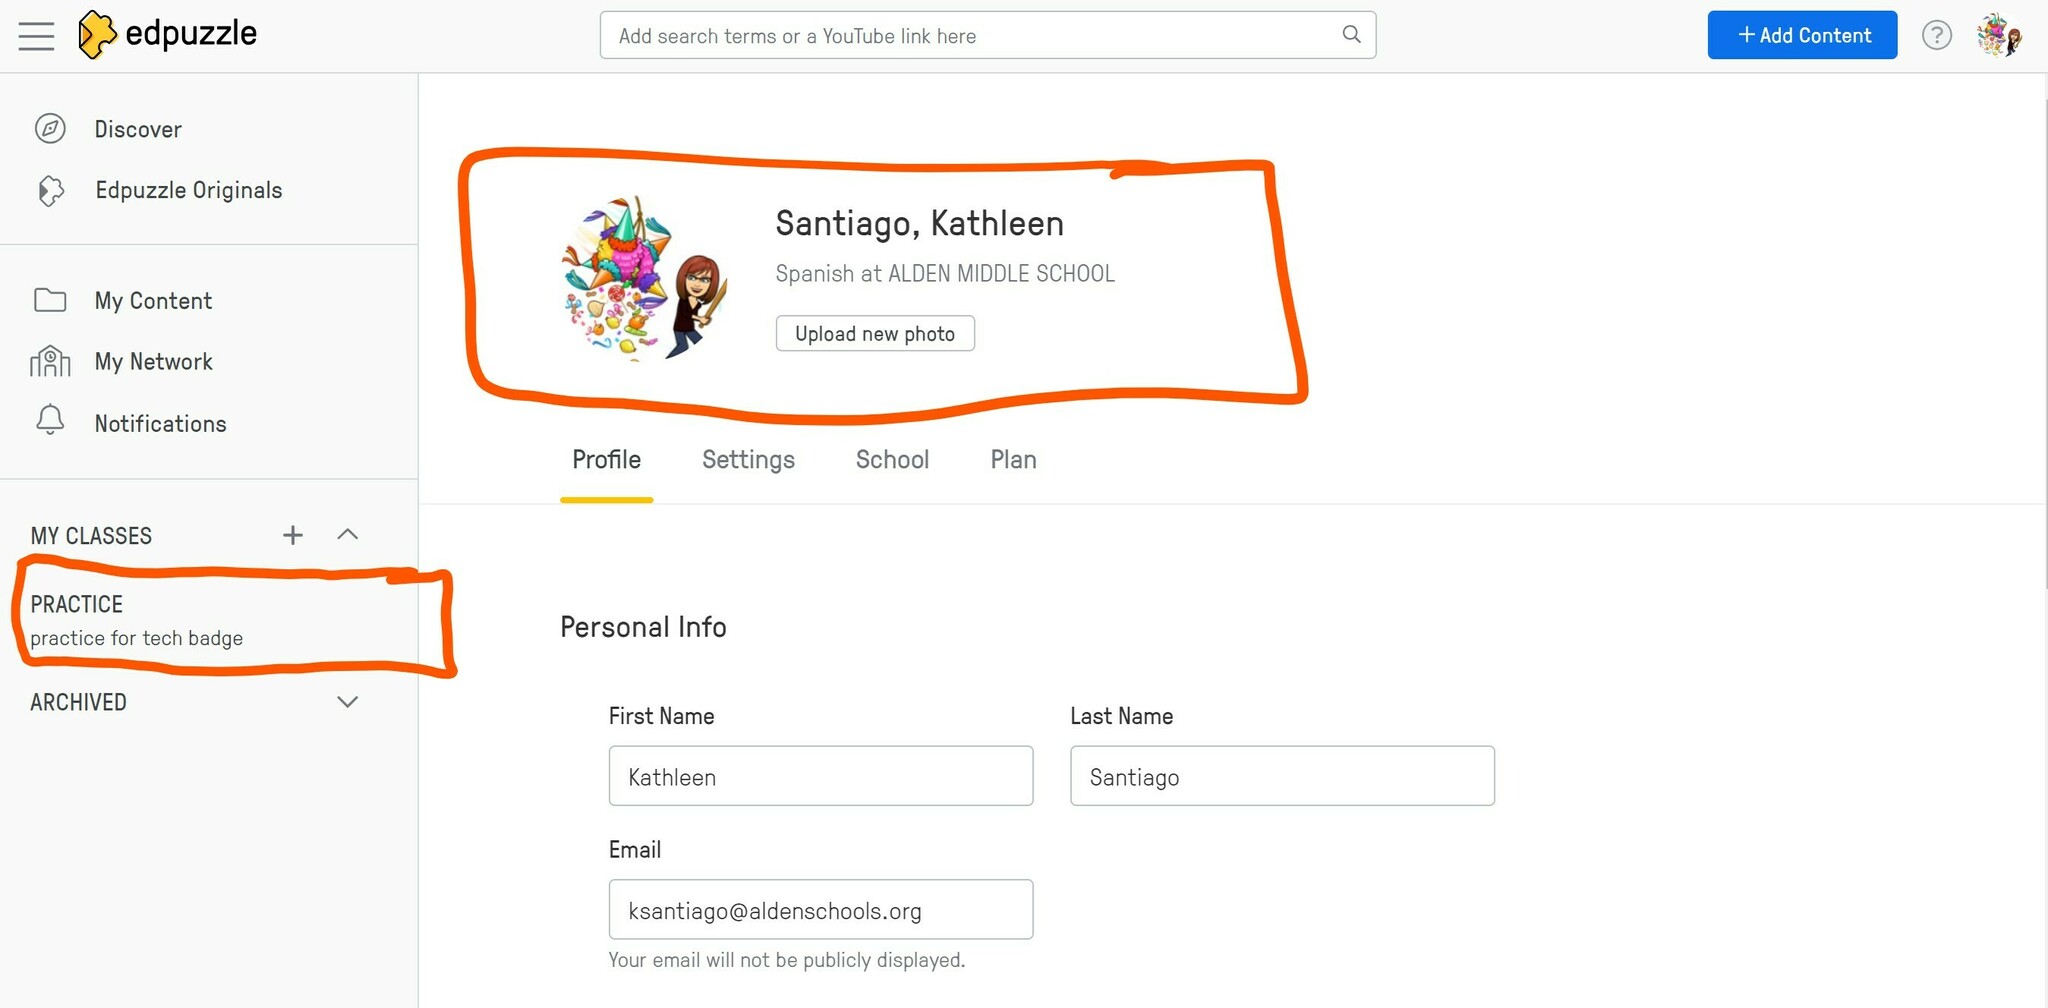Open Discover from the sidebar
Viewport: 2048px width, 1008px height.
pos(138,129)
